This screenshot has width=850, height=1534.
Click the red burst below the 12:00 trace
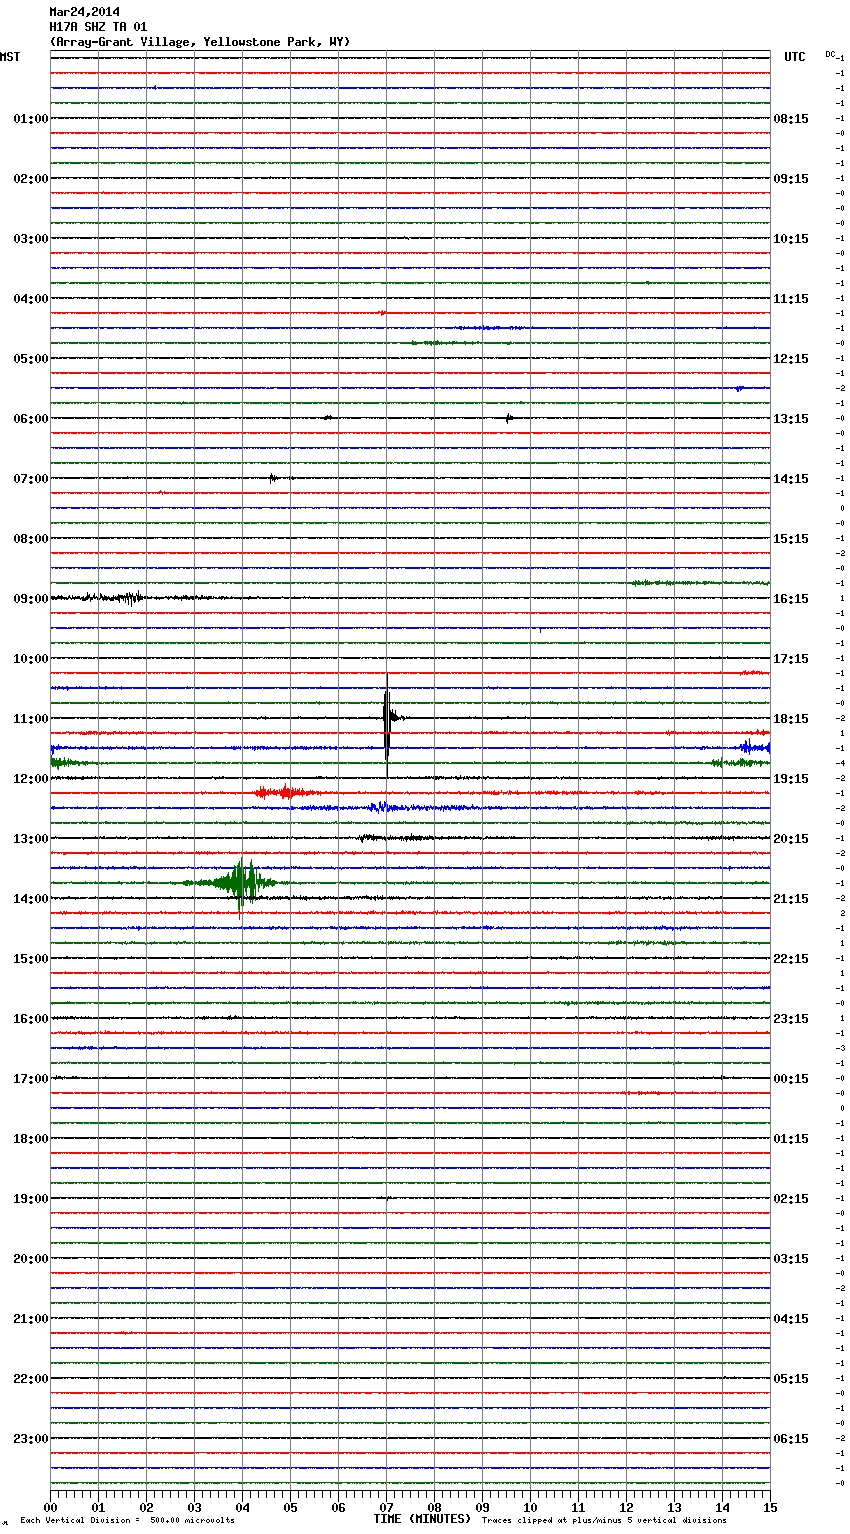[x=285, y=793]
